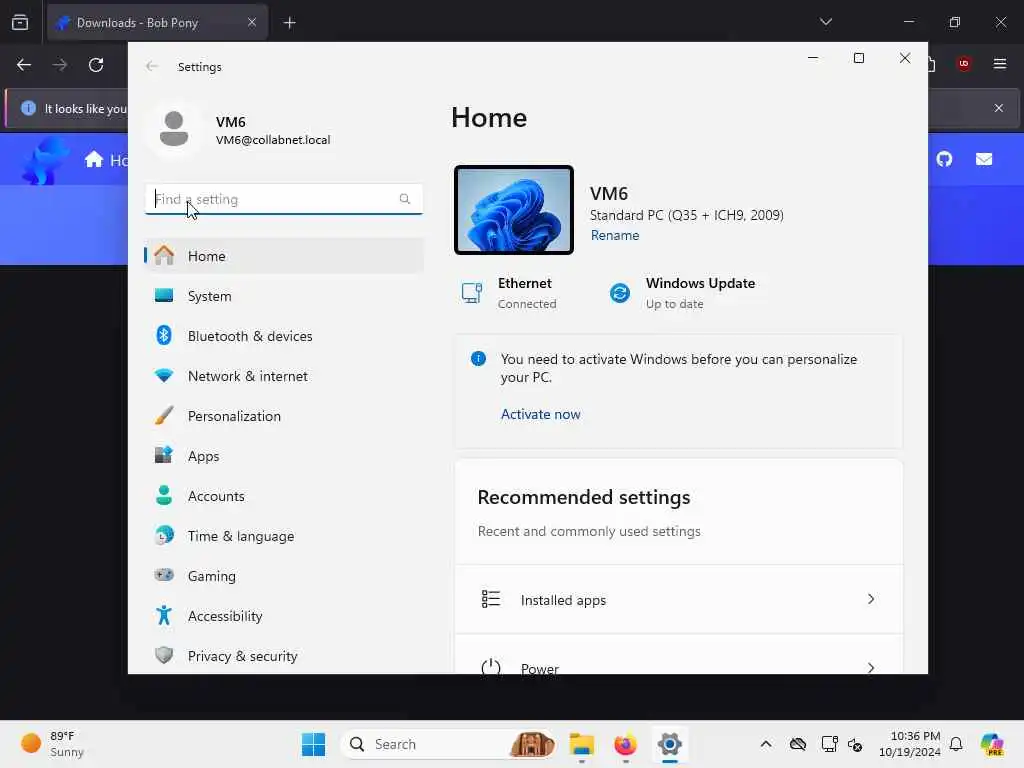The image size is (1024, 768).
Task: Dismiss the Firefox notification bar
Action: tap(999, 108)
